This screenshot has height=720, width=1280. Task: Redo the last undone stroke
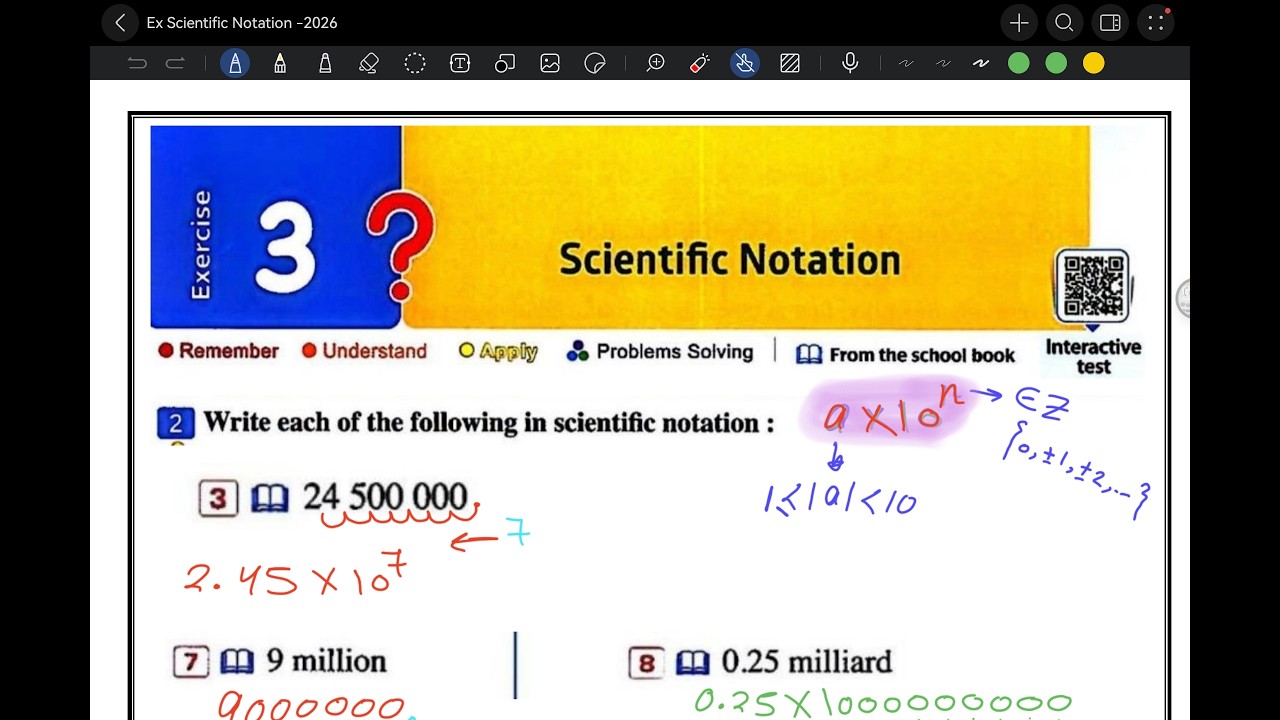coord(175,64)
